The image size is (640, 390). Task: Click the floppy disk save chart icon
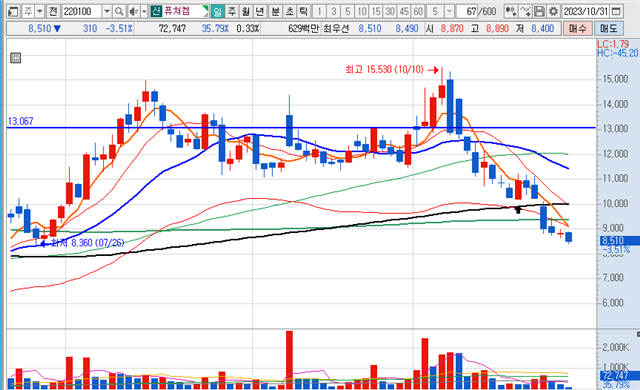pos(539,11)
